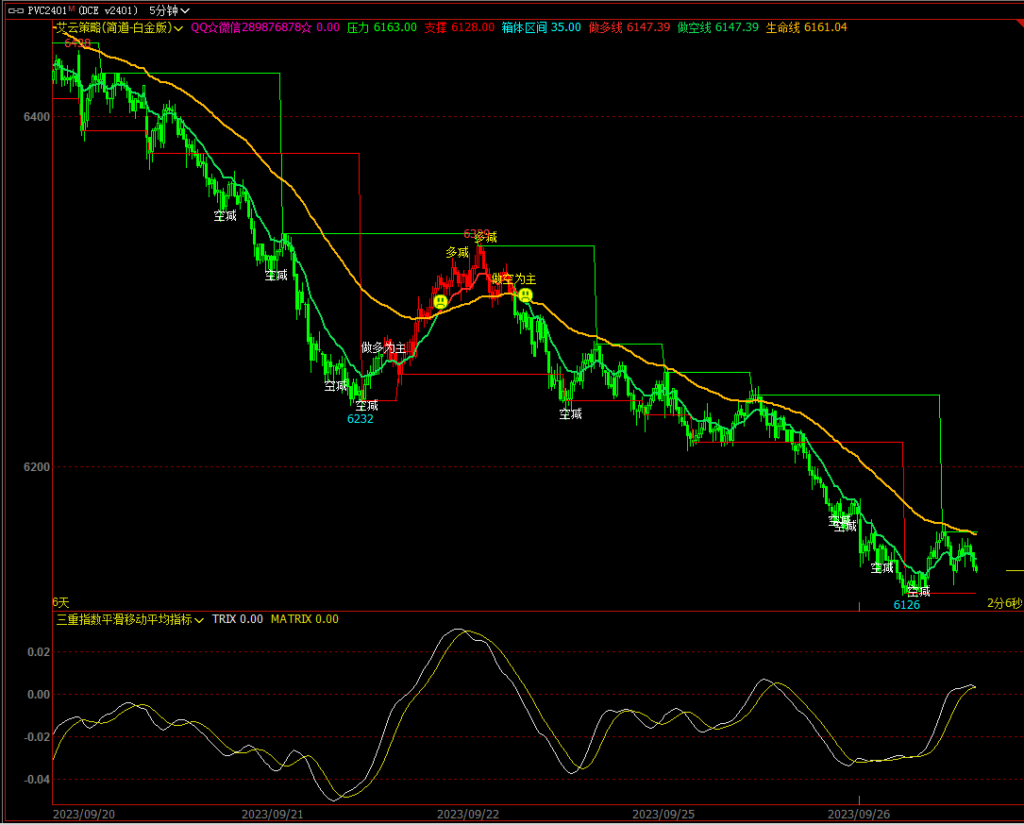Select the 6232 low price marker
This screenshot has height=825, width=1024.
360,419
